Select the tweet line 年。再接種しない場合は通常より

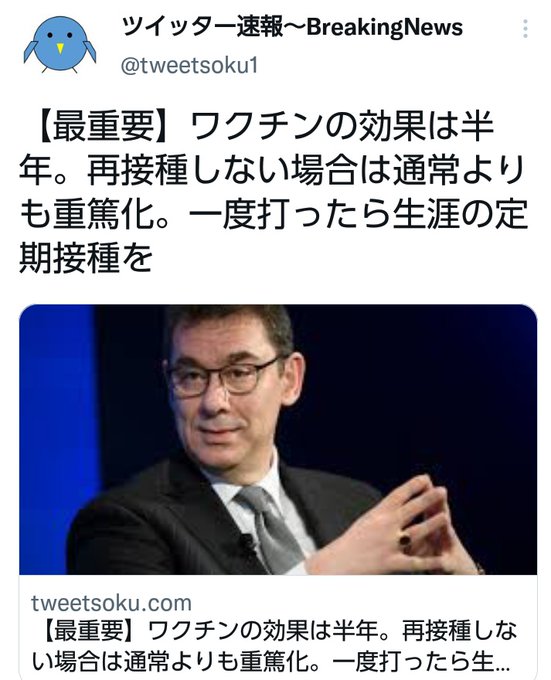point(272,170)
